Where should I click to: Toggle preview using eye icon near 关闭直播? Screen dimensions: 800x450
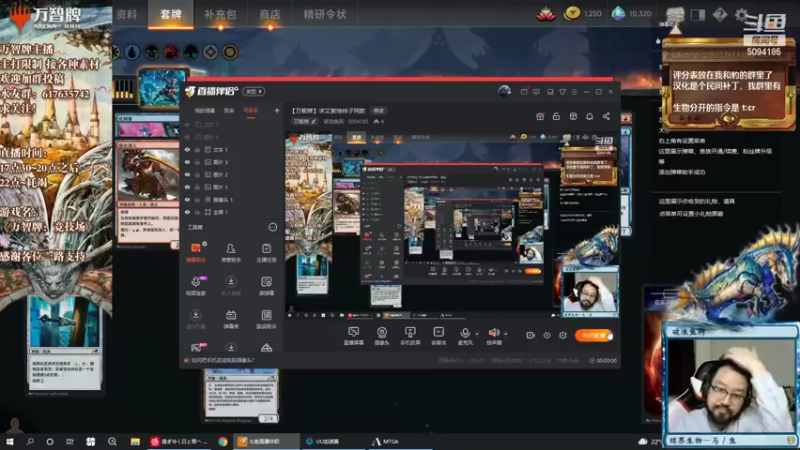pyautogui.click(x=547, y=335)
